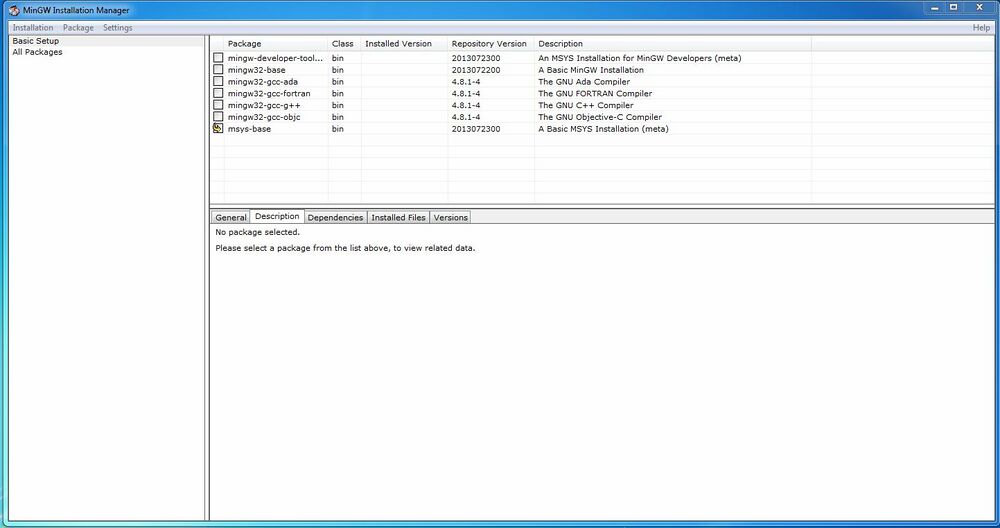Click 'A Basic MinGW Installation' description
The image size is (1000, 528).
(x=591, y=70)
